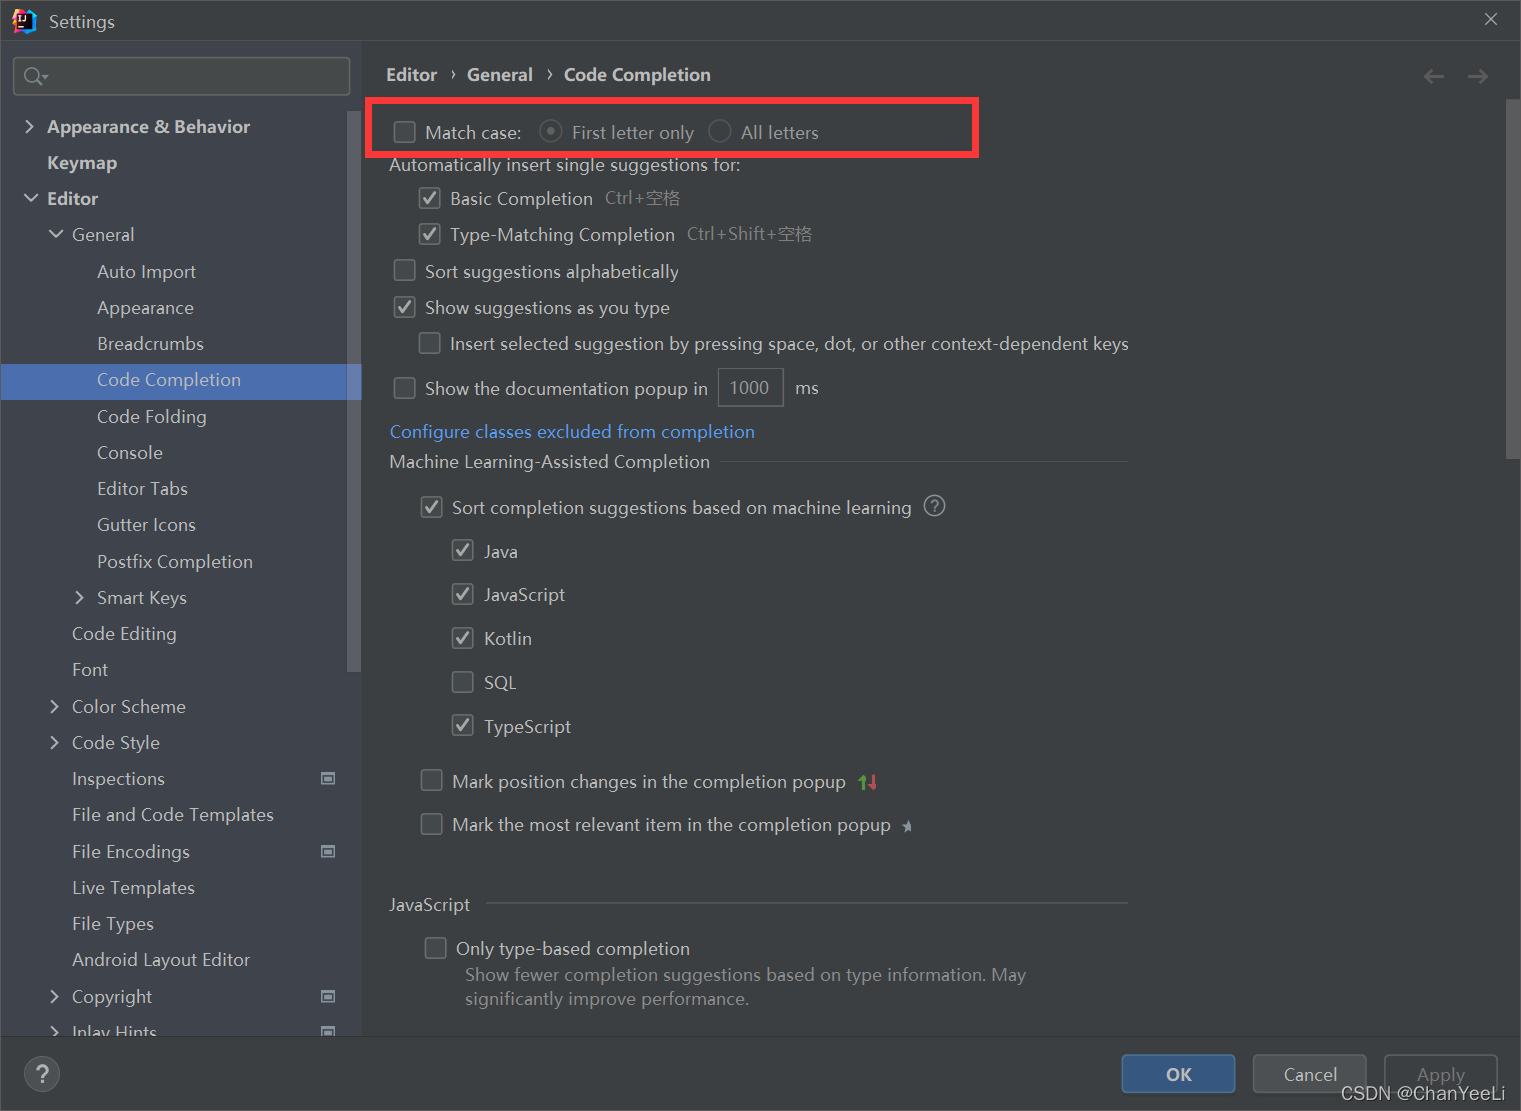The image size is (1521, 1111).
Task: Enable Mark position changes in completion popup
Action: 431,780
